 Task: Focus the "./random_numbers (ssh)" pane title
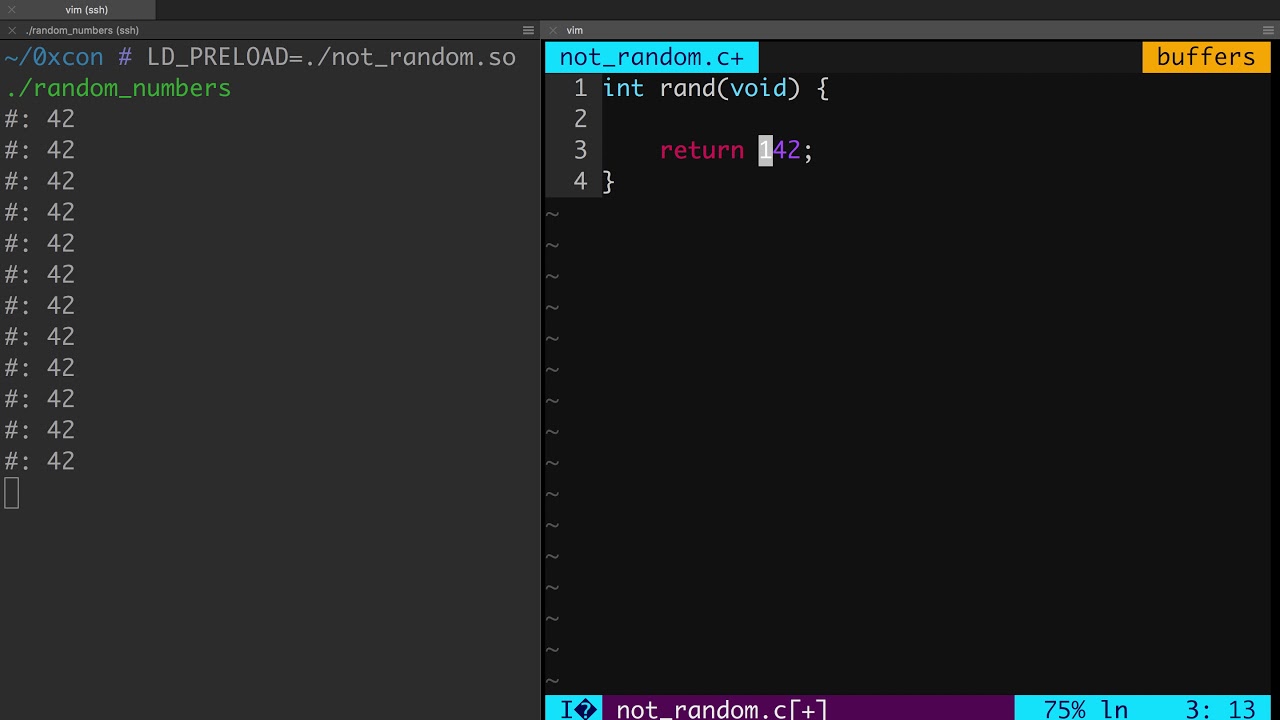(82, 31)
